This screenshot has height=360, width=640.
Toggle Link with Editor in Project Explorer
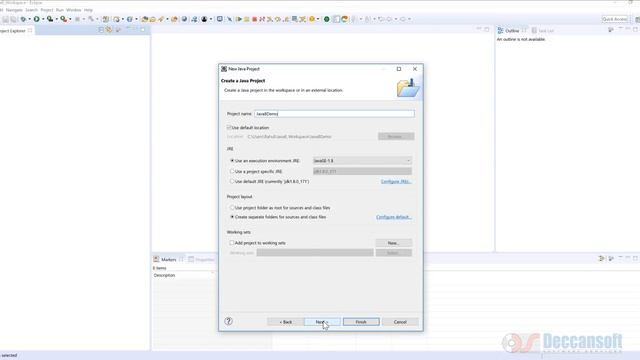point(109,30)
